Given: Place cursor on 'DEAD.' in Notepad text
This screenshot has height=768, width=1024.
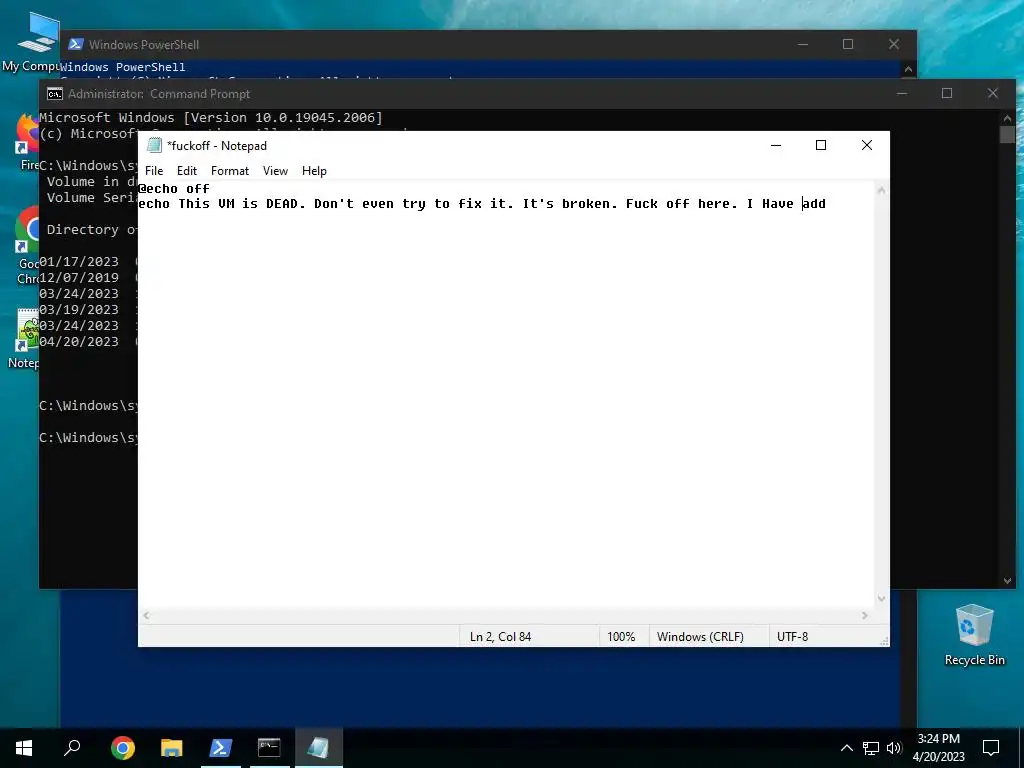Looking at the screenshot, I should [285, 204].
